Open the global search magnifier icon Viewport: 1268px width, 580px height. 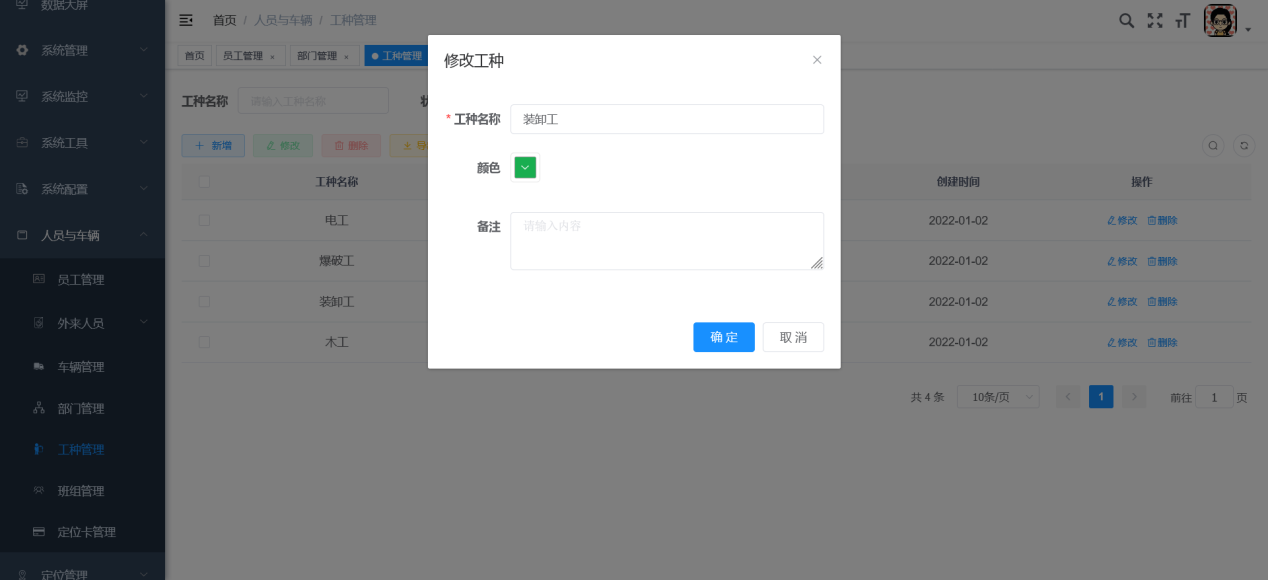pyautogui.click(x=1126, y=19)
